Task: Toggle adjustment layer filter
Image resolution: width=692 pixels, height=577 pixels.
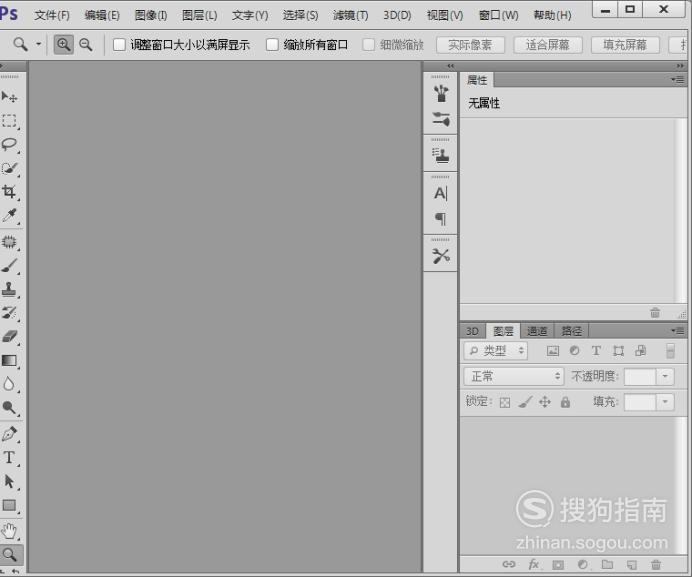Action: (x=575, y=351)
